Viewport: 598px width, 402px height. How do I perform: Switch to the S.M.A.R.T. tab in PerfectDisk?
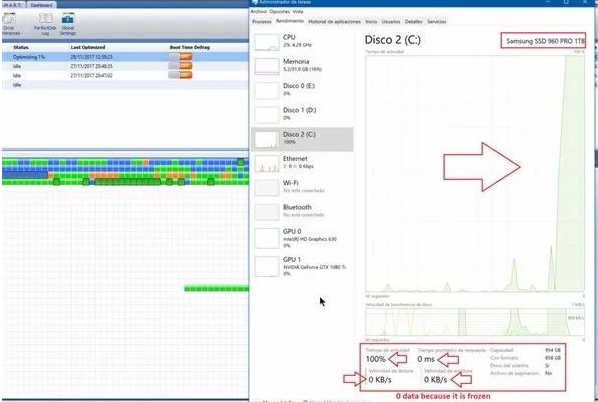click(12, 5)
